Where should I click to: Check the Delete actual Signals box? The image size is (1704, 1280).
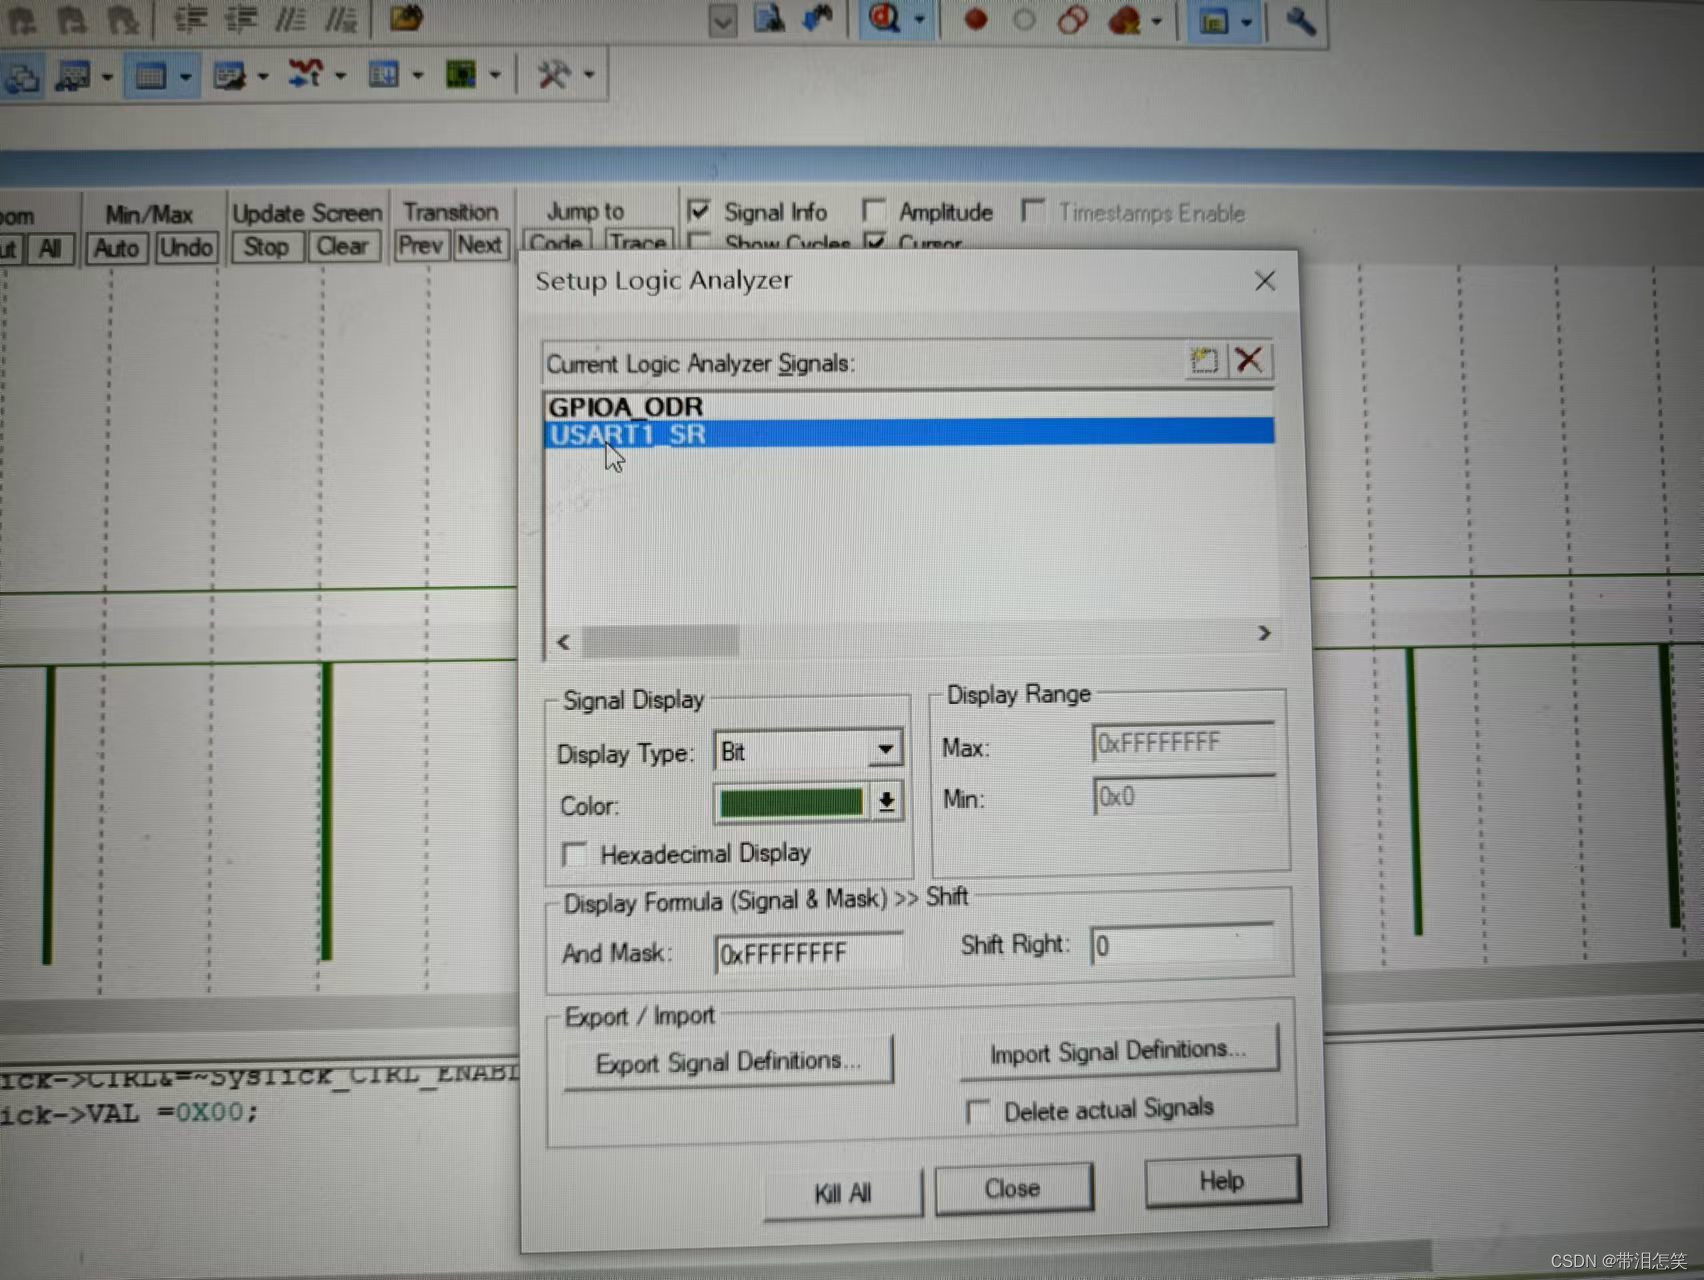978,1112
